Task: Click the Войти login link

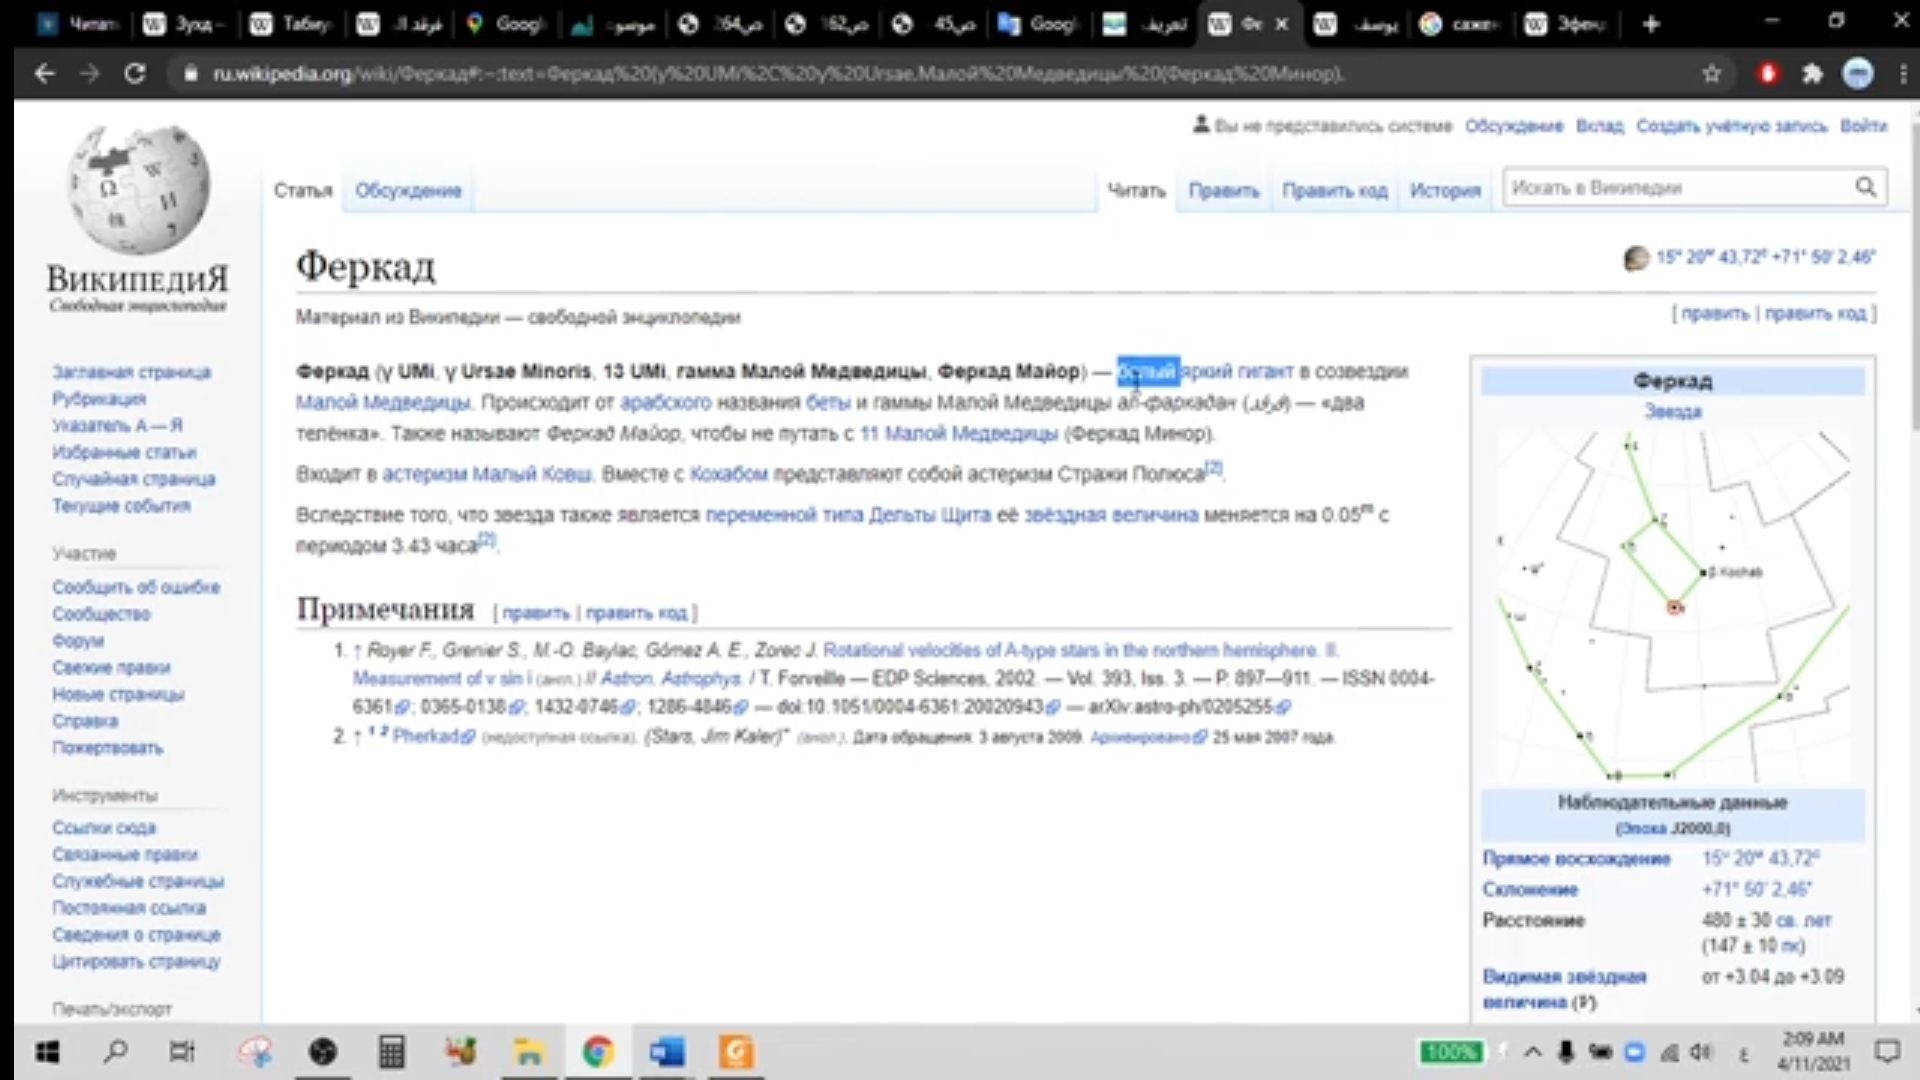Action: (1863, 126)
